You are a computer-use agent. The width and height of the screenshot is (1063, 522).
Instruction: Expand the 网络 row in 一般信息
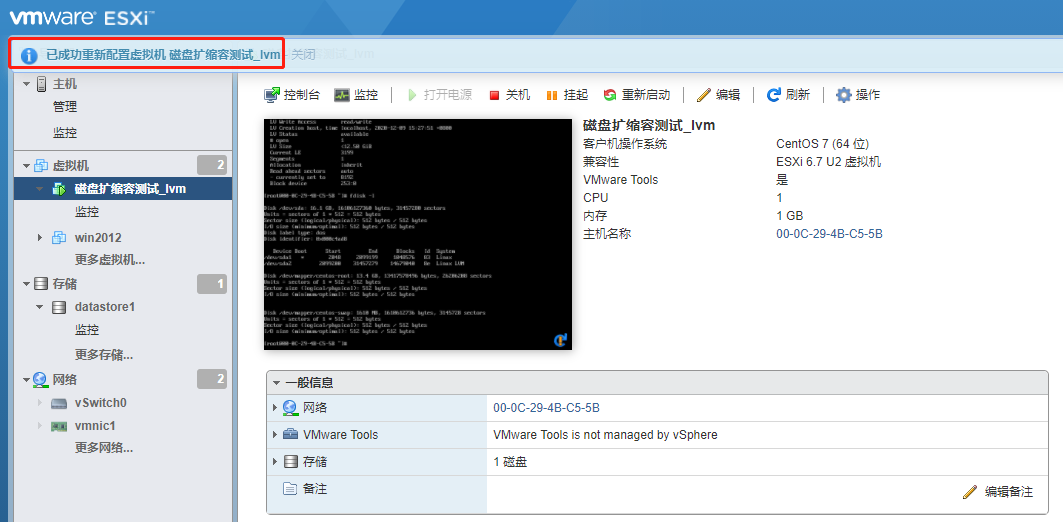275,407
